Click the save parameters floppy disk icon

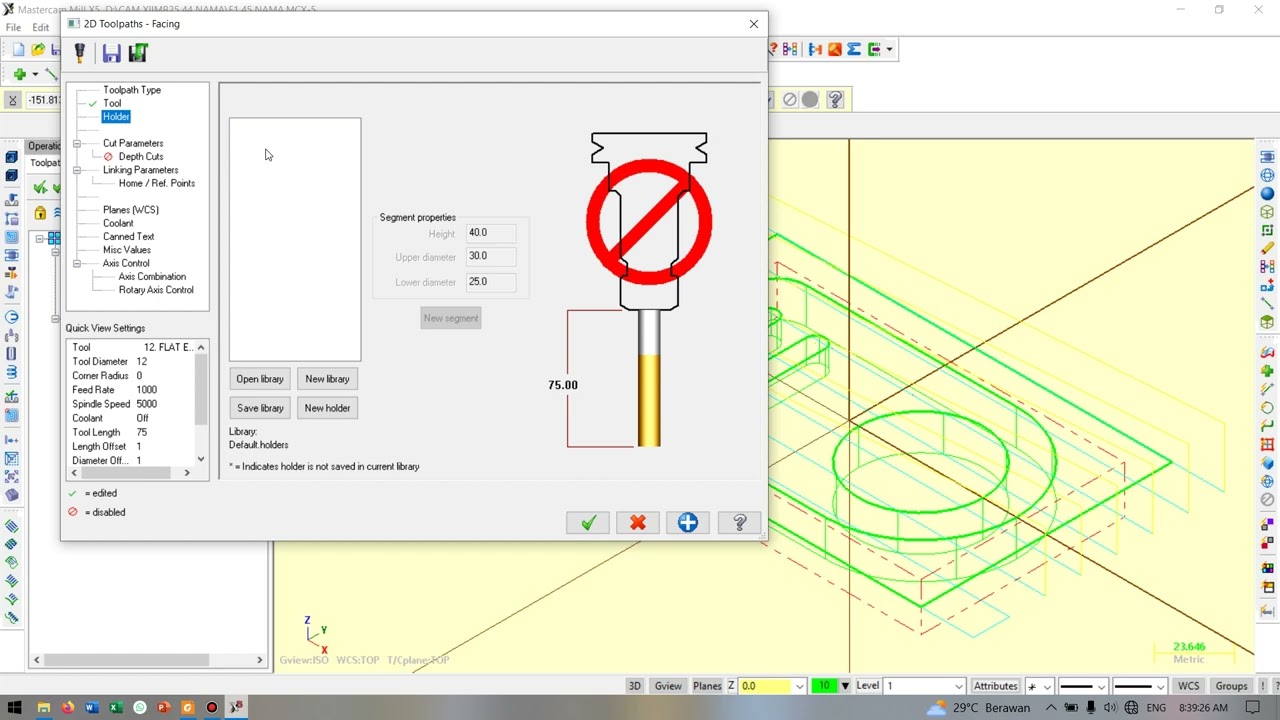pos(111,52)
